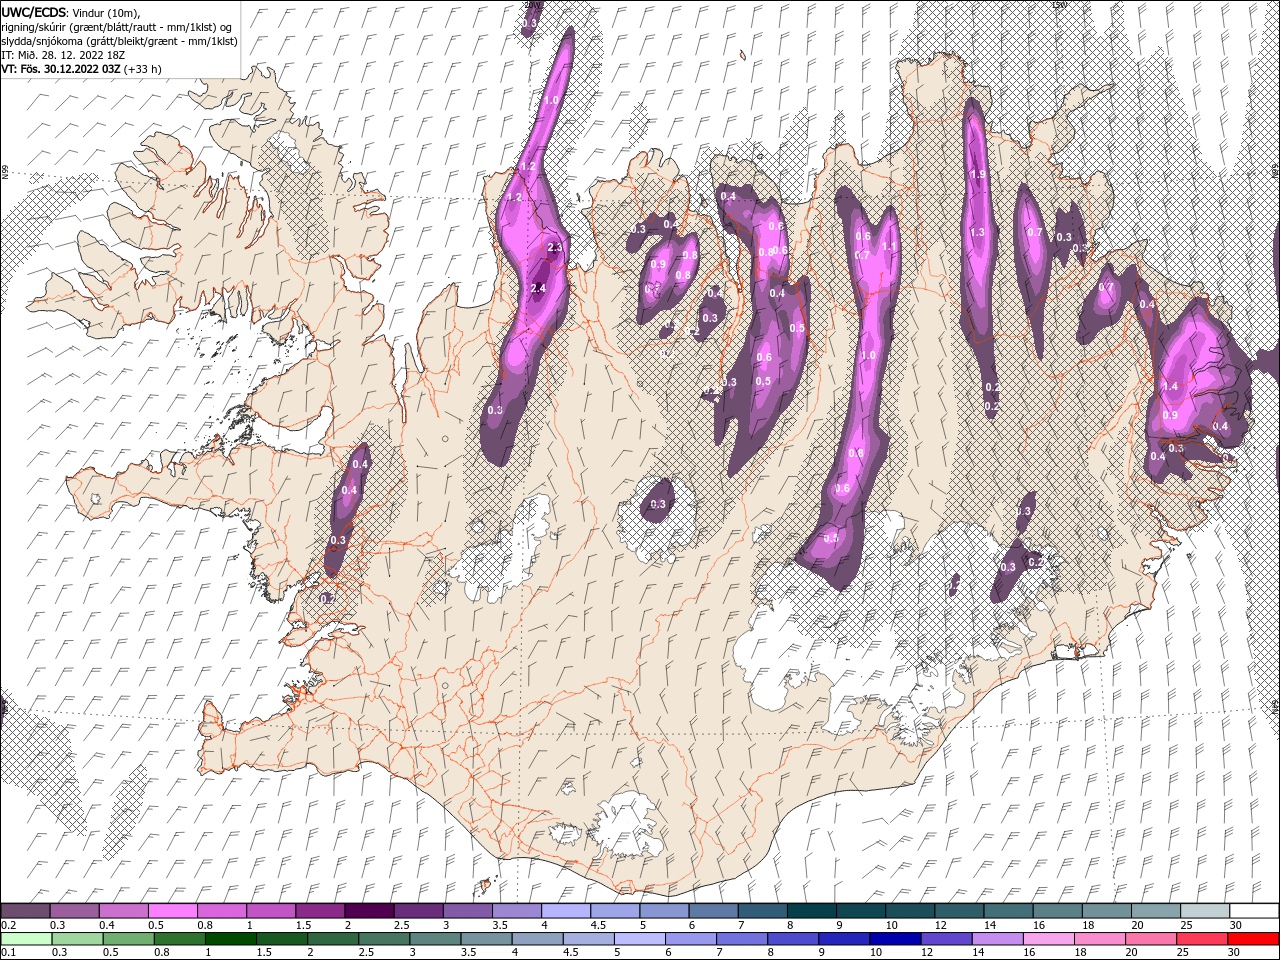Click the 1.3 snowfall value on the map

tap(977, 232)
